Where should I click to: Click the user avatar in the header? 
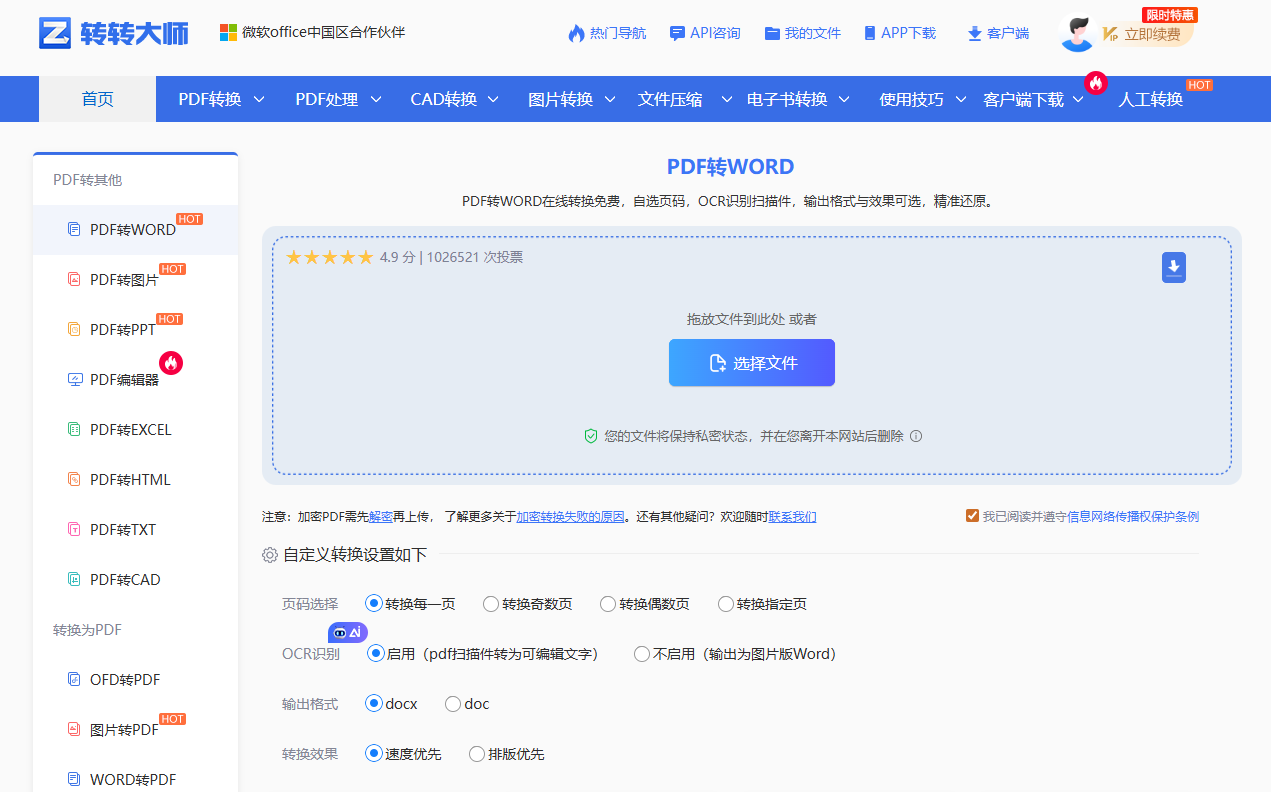(1077, 32)
